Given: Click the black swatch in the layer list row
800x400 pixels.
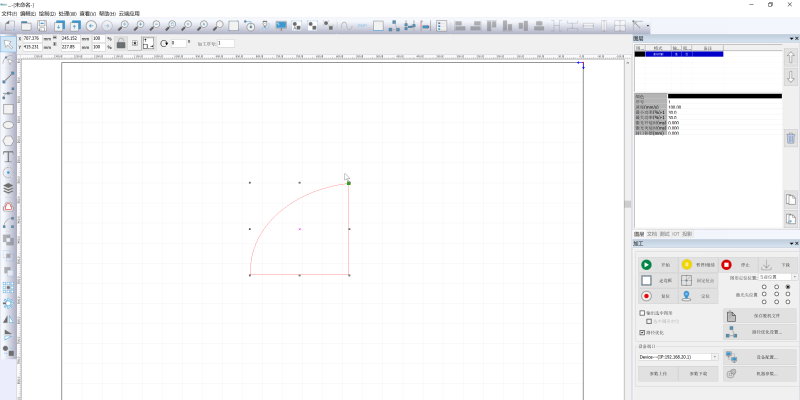Looking at the screenshot, I should point(640,54).
